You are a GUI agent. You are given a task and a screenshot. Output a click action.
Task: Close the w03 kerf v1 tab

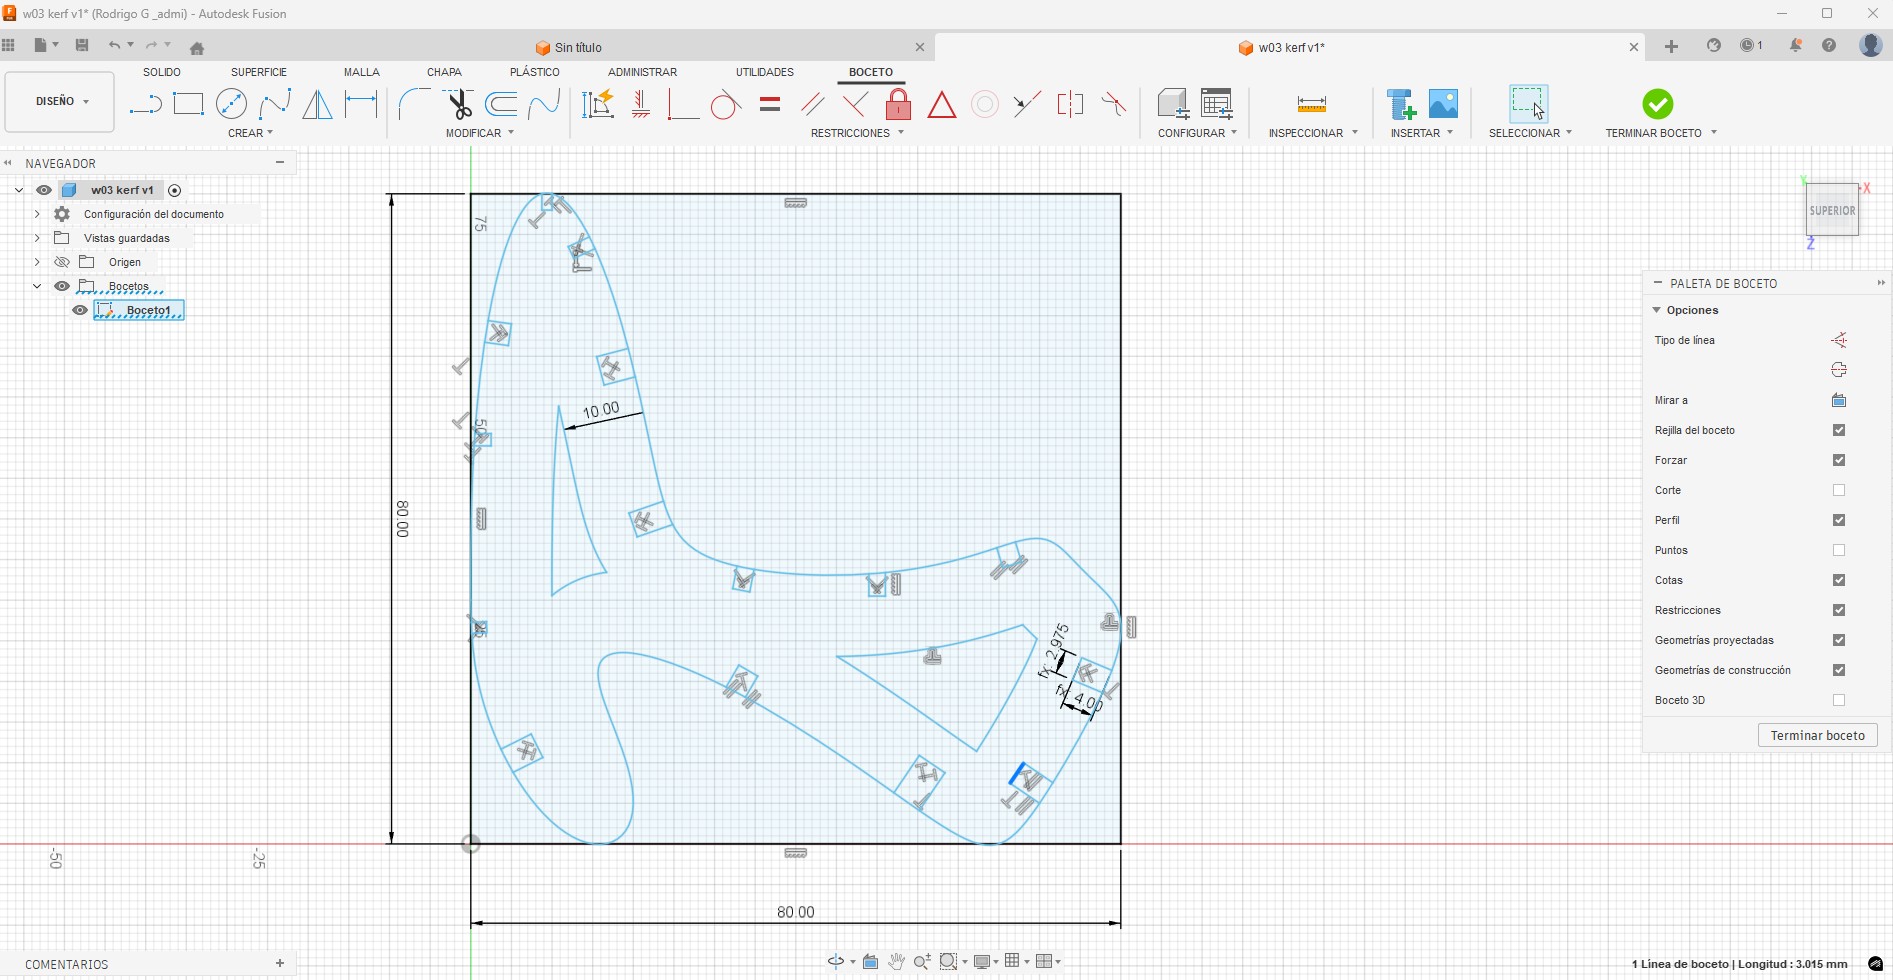click(x=1634, y=47)
